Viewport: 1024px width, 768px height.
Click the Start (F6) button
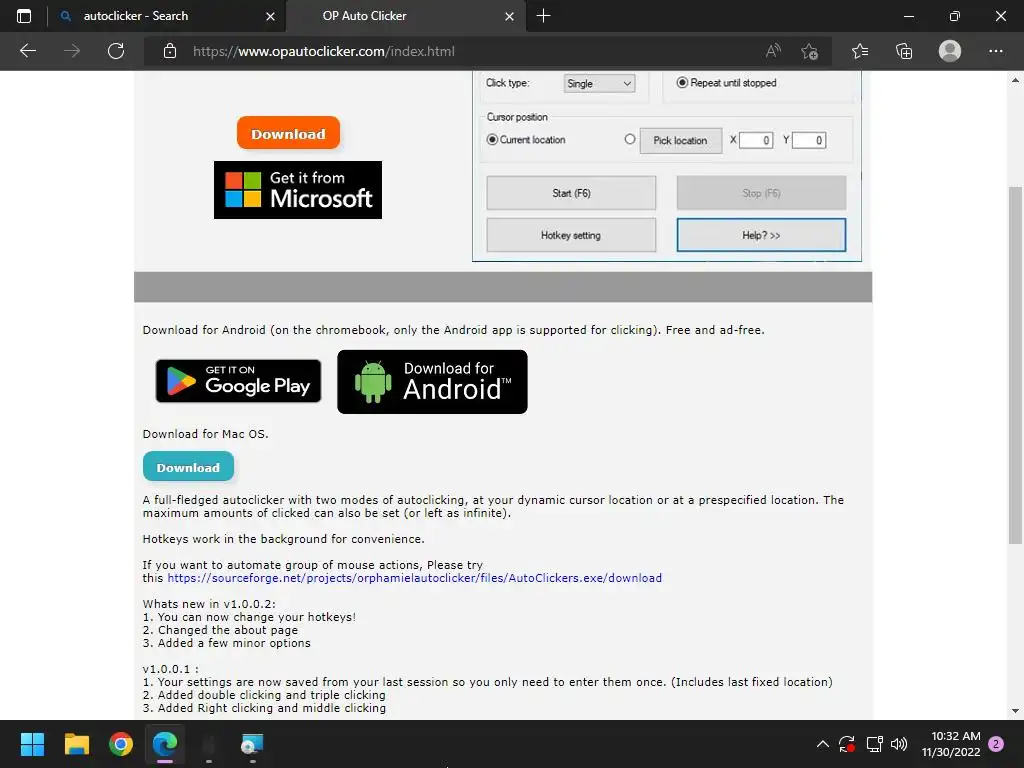[x=571, y=193]
